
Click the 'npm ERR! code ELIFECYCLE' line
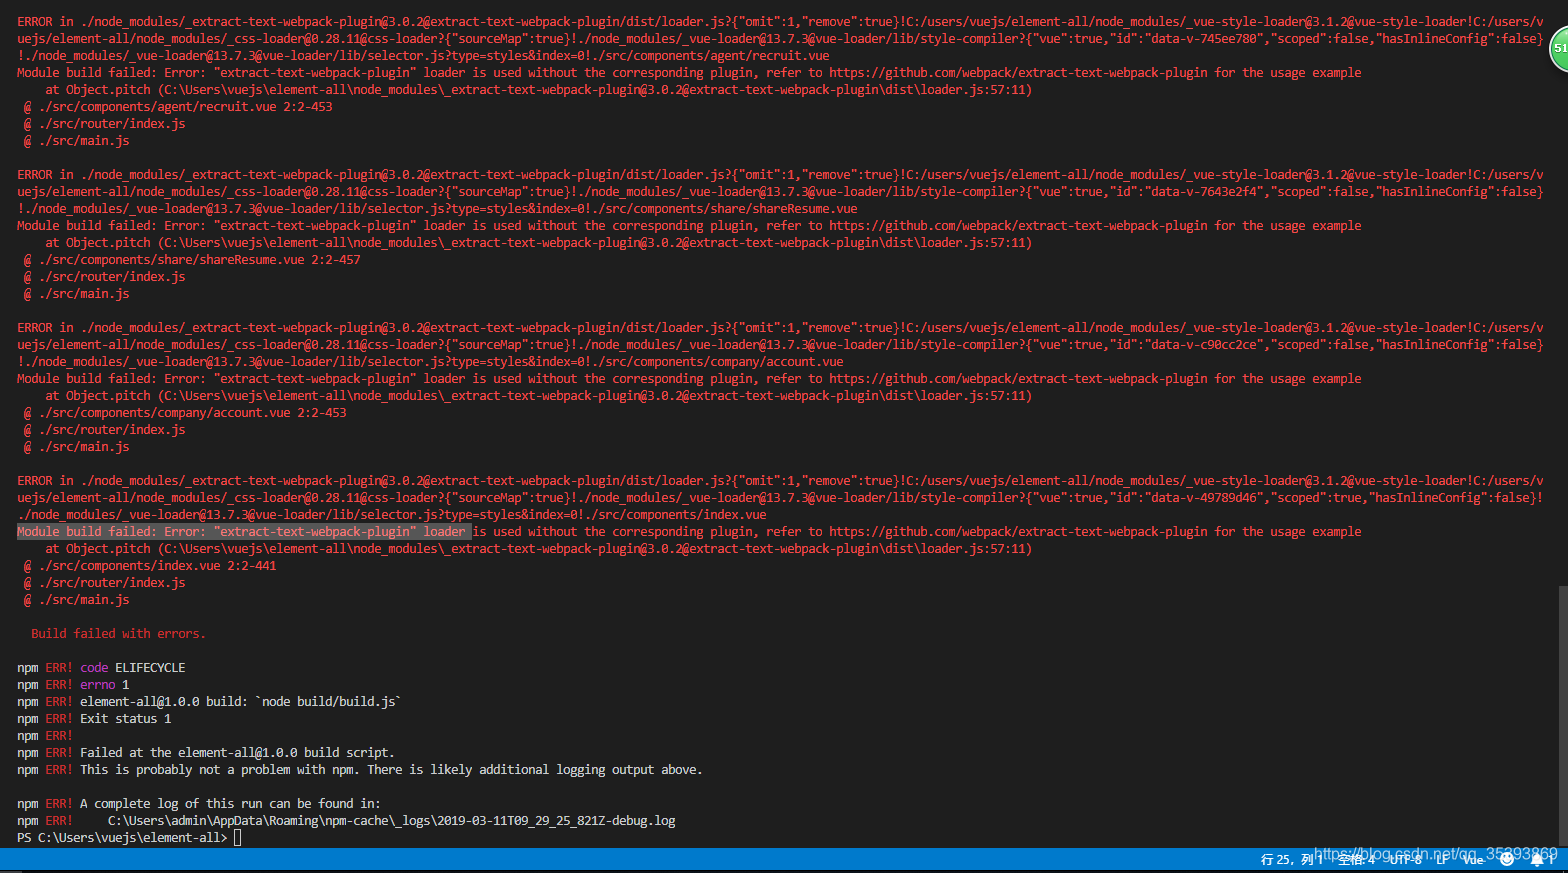101,668
